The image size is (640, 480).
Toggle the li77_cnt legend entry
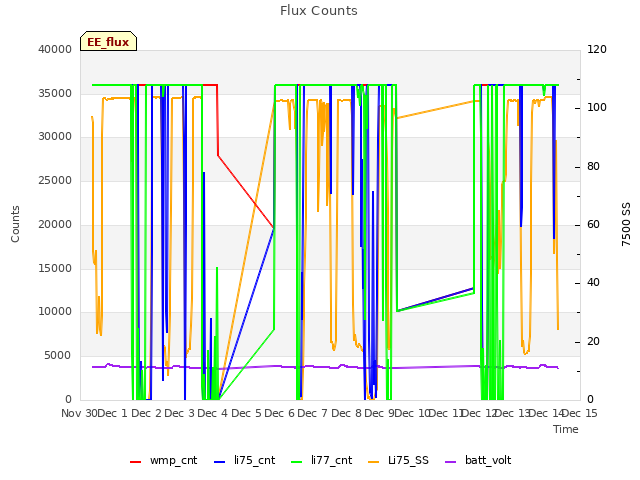click(321, 460)
